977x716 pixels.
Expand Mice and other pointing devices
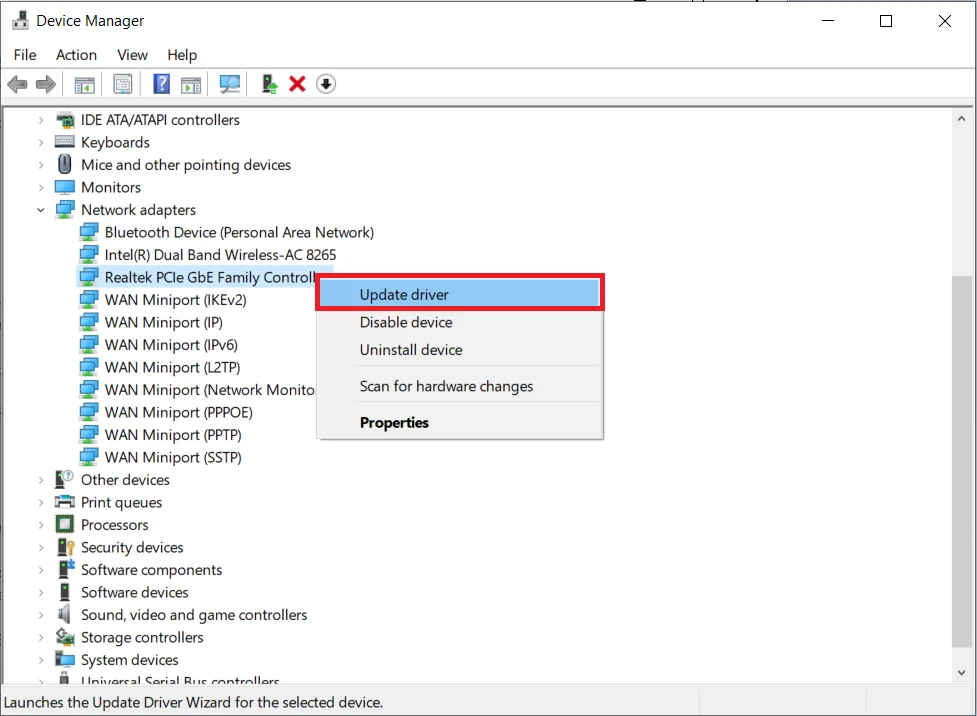tap(41, 165)
